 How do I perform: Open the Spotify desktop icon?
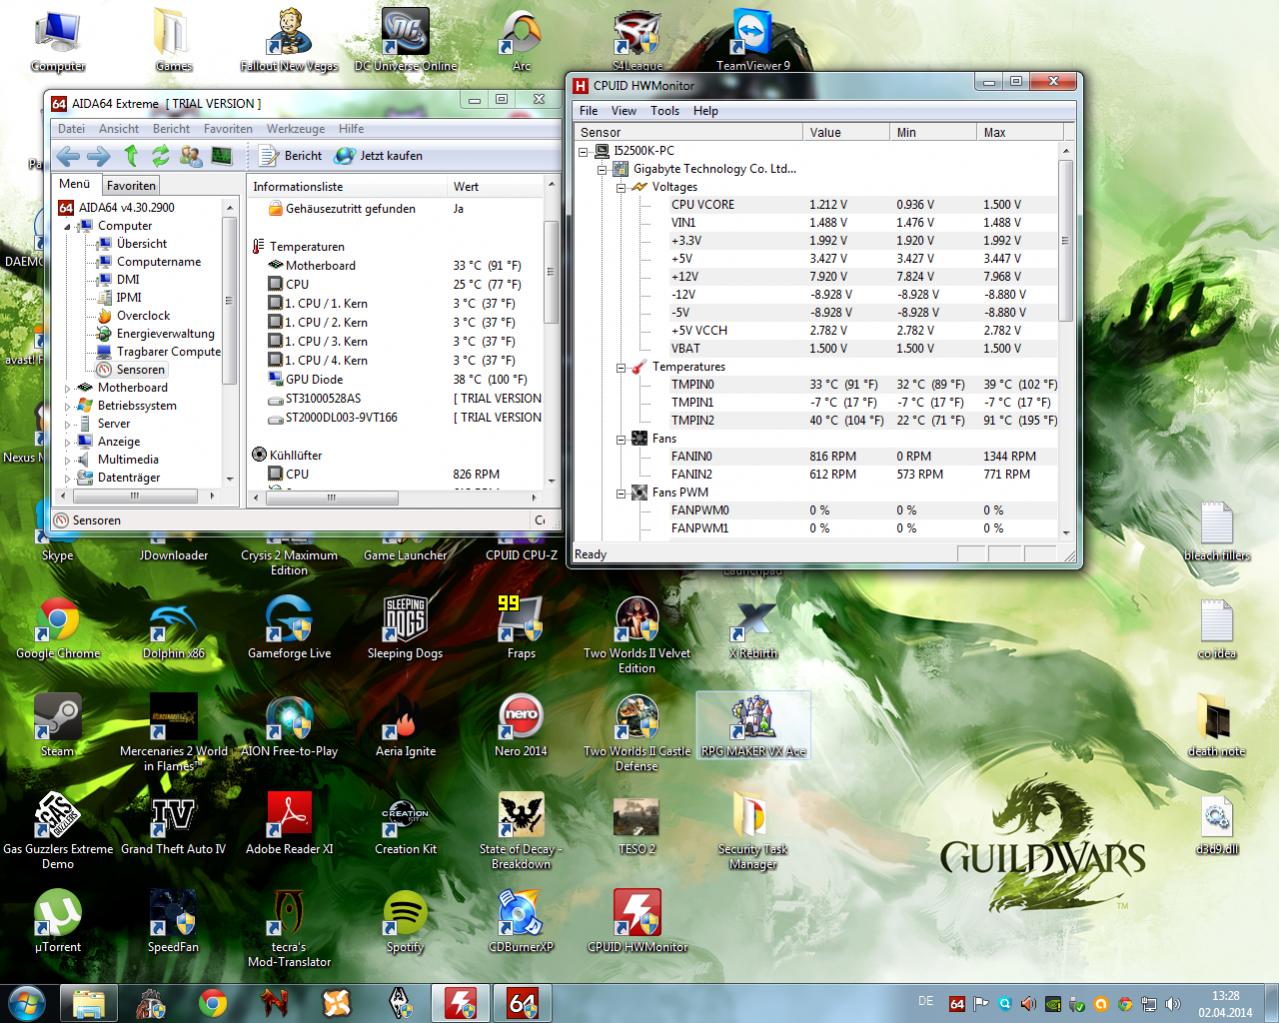pyautogui.click(x=405, y=922)
